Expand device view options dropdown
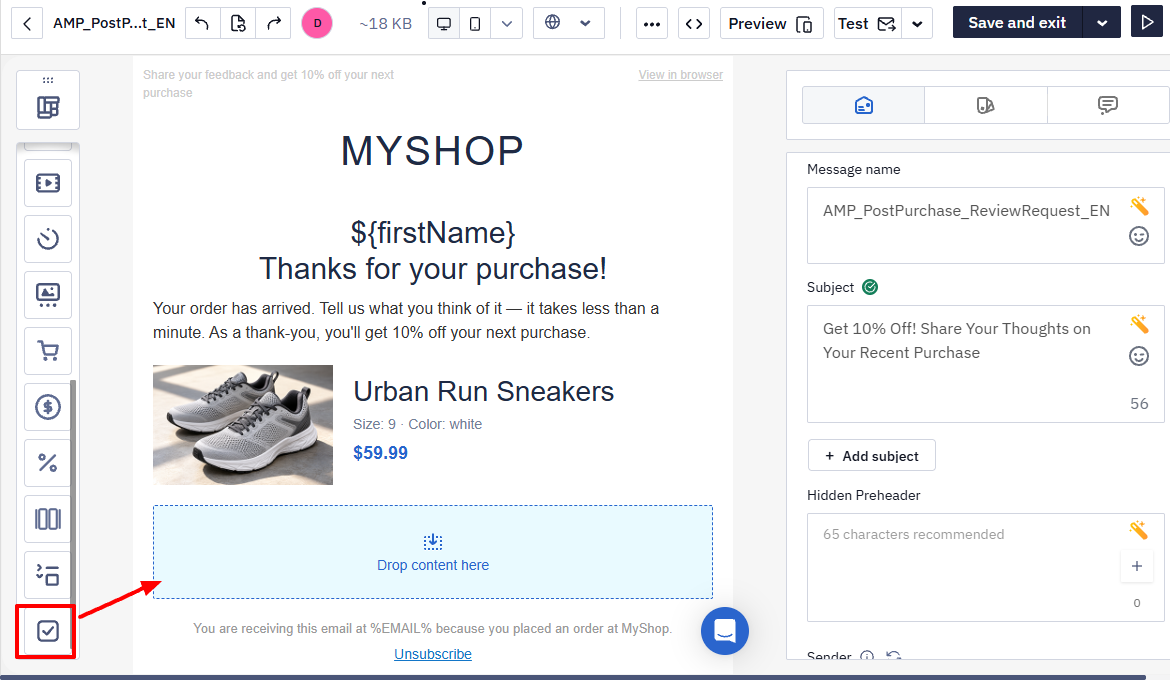 coord(507,24)
